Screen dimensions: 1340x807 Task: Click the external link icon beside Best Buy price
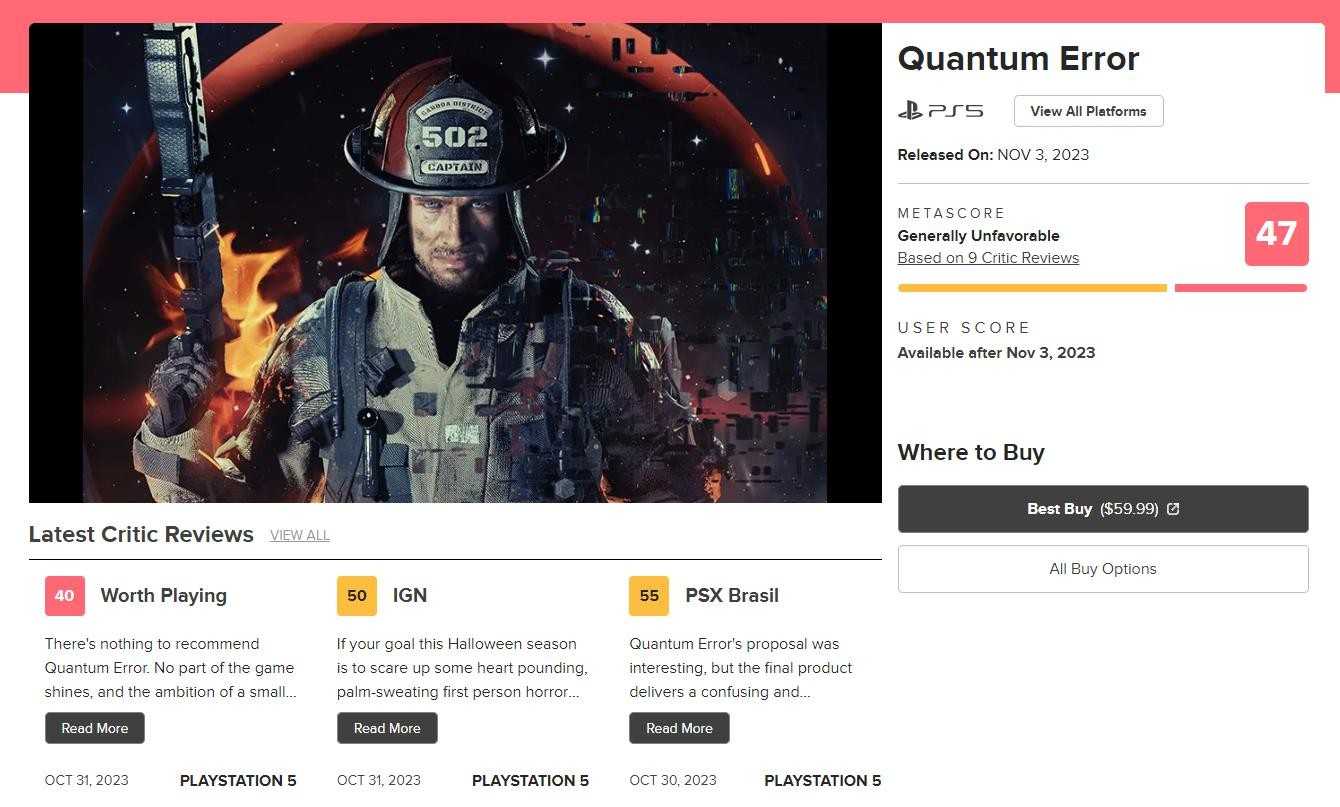click(x=1173, y=509)
